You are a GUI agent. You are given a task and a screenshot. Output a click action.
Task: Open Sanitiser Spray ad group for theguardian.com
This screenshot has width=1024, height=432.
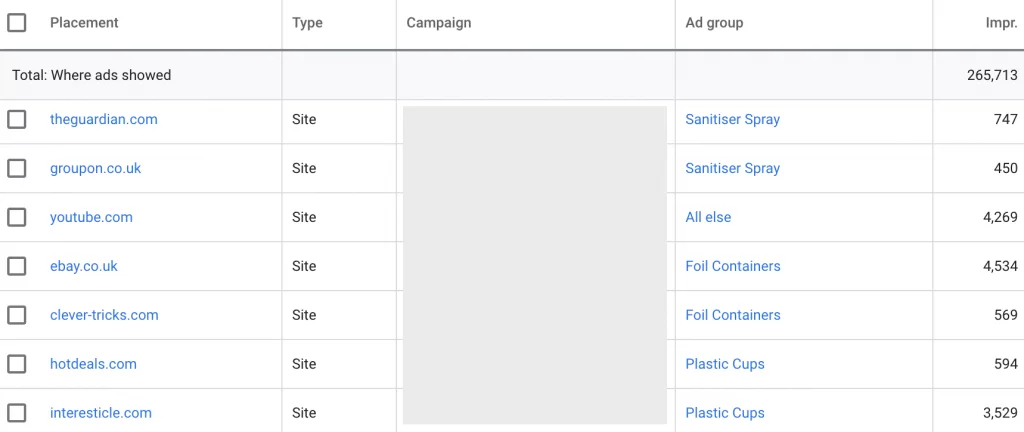point(732,119)
